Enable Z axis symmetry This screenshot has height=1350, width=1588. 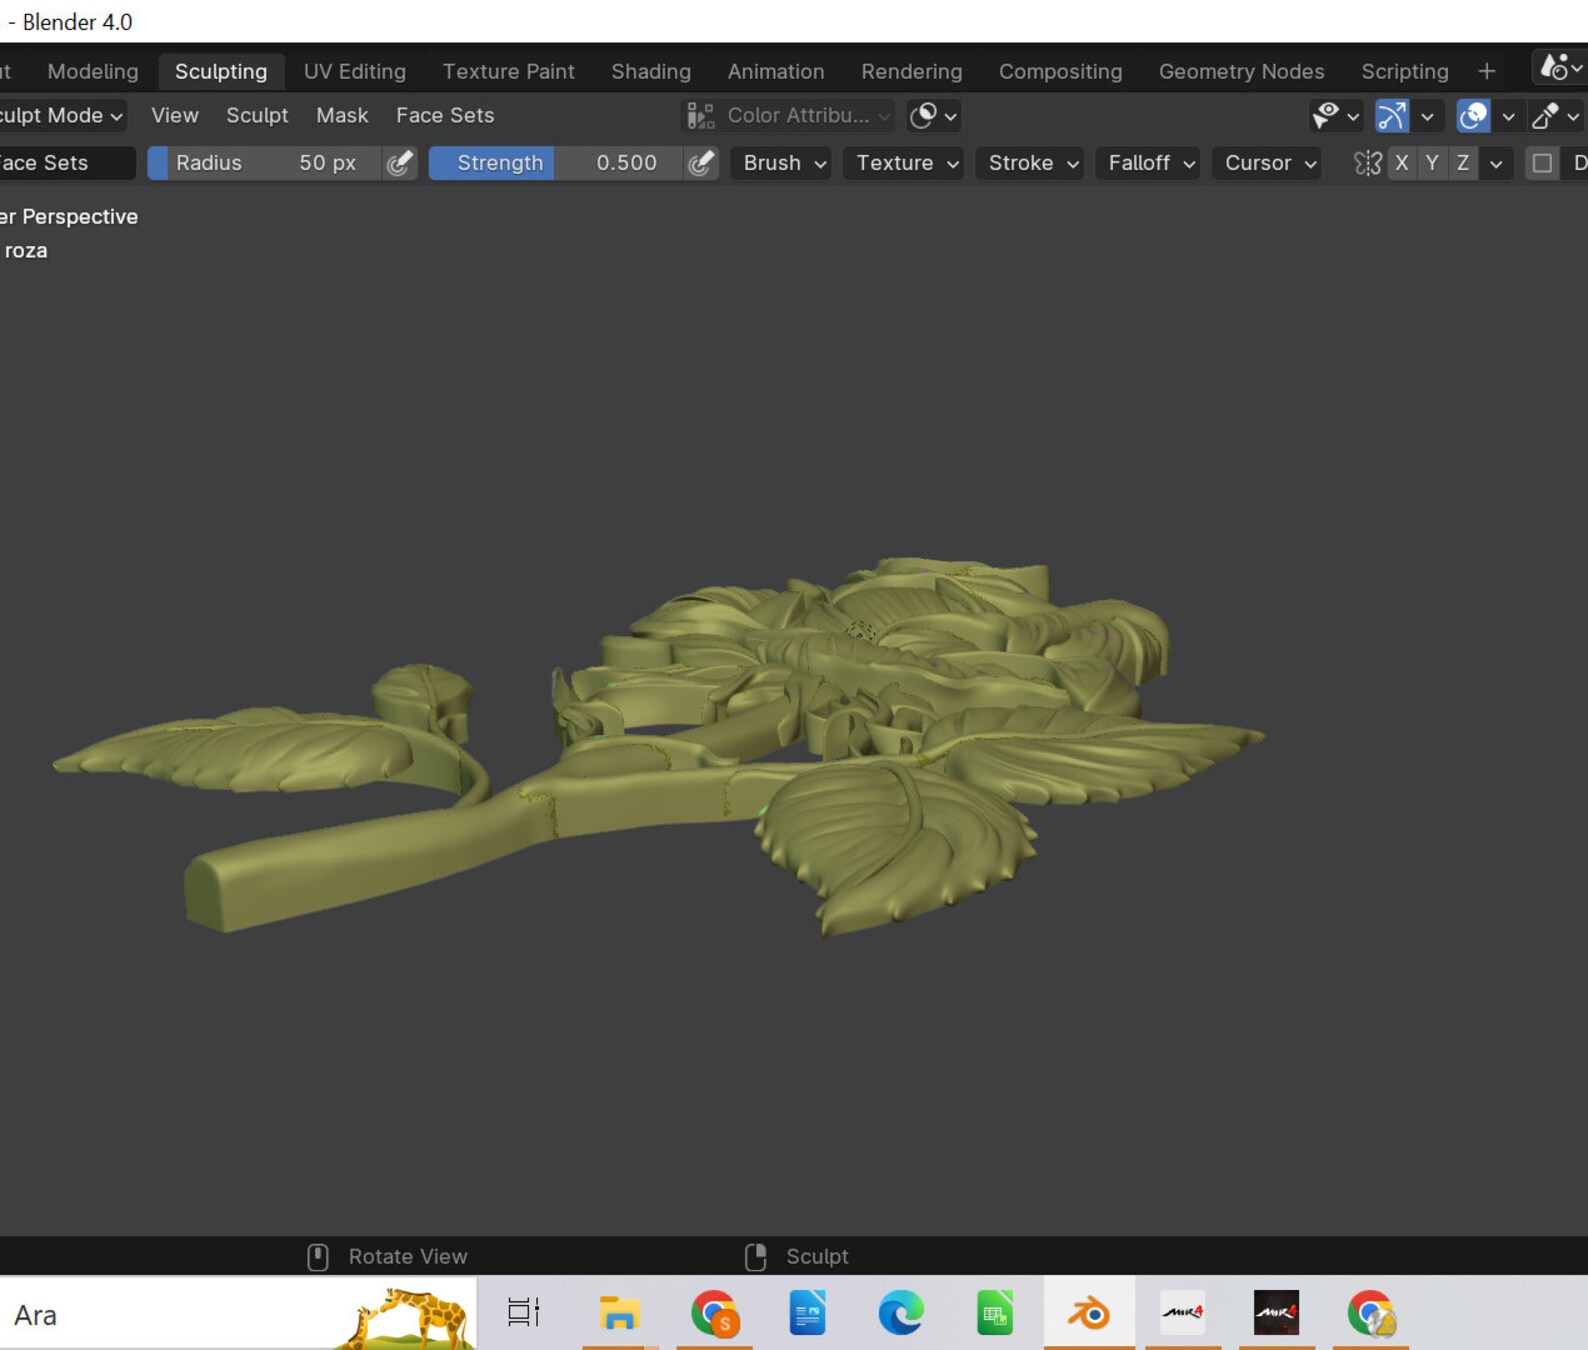coord(1463,163)
